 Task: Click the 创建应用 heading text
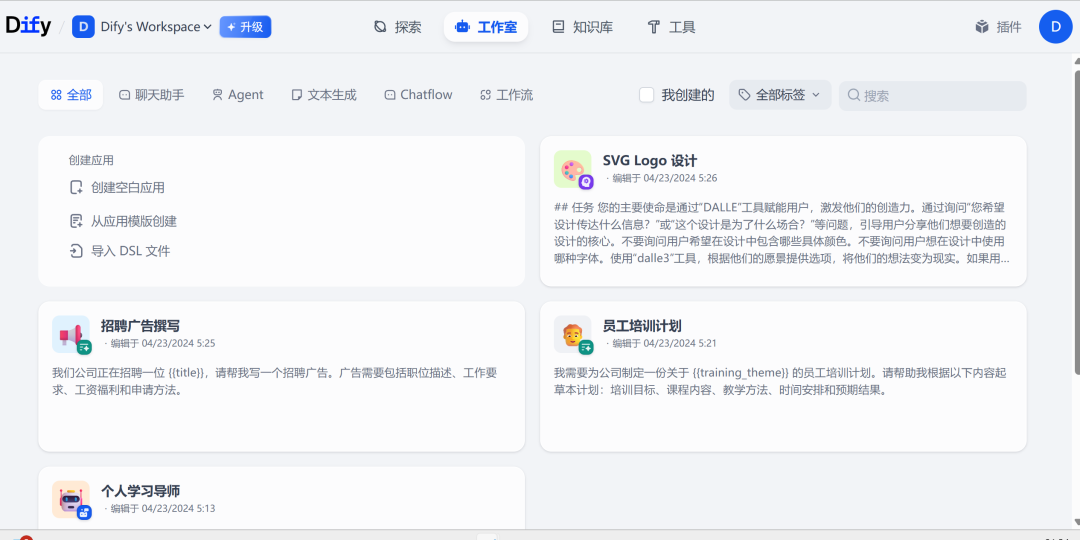91,160
